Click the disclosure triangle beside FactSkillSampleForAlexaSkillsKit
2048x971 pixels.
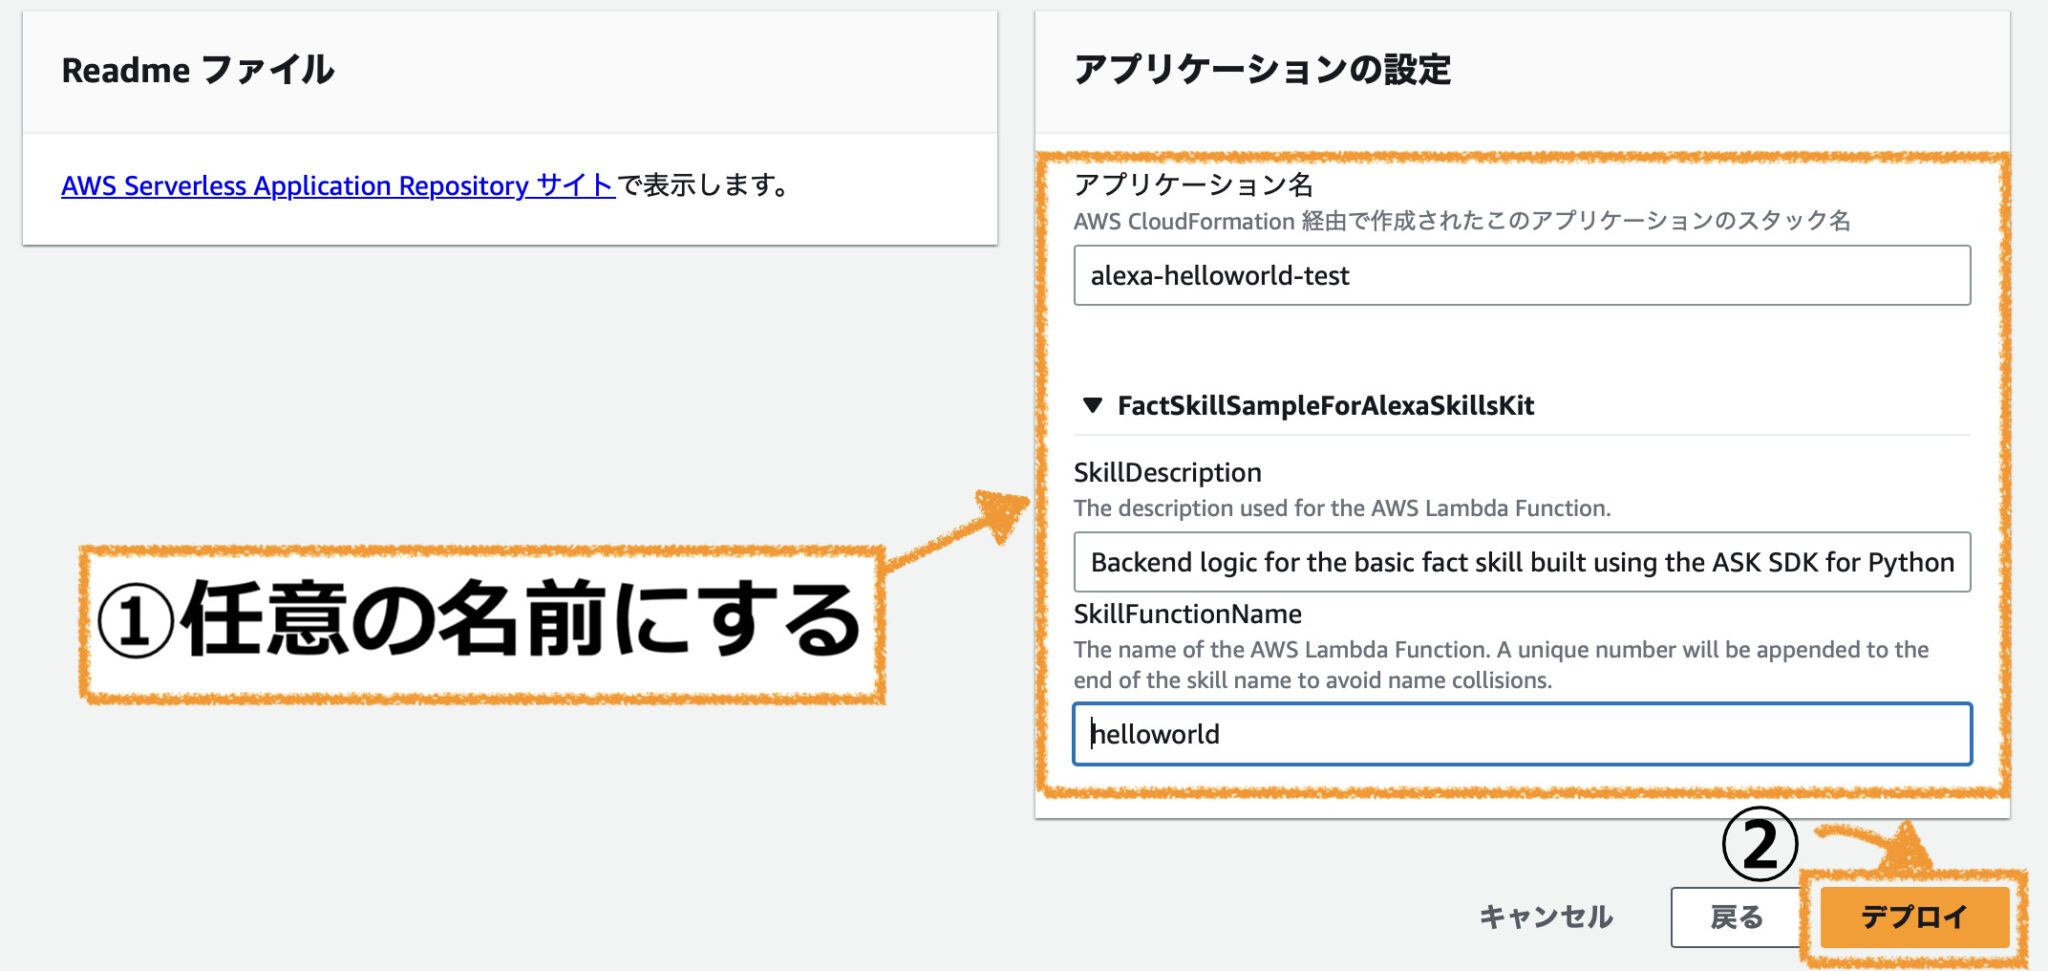[x=1089, y=405]
